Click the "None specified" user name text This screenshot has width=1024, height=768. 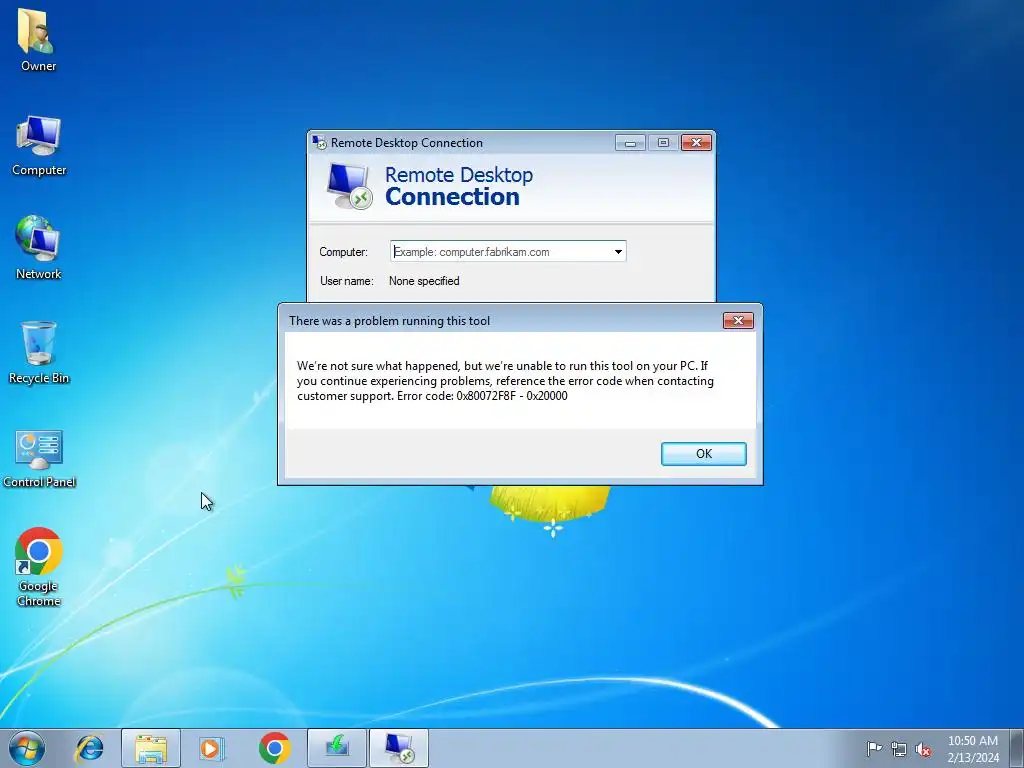click(424, 281)
